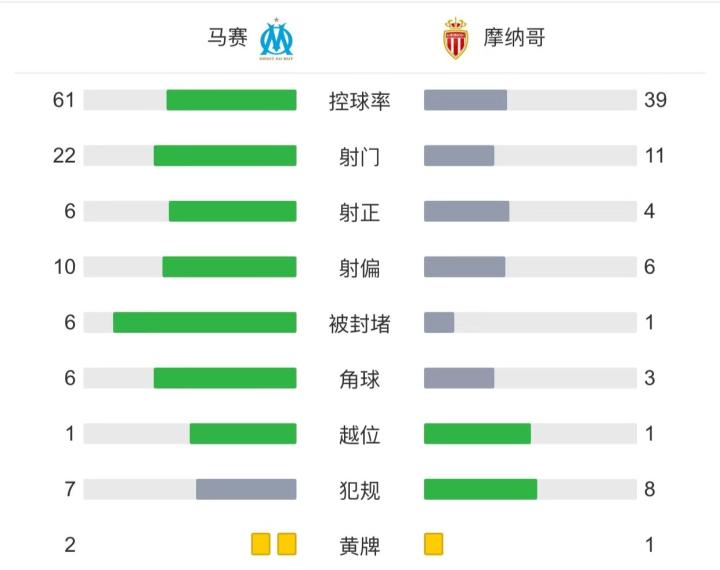Click Marseille's green possession bar
720x570 pixels.
[x=231, y=100]
